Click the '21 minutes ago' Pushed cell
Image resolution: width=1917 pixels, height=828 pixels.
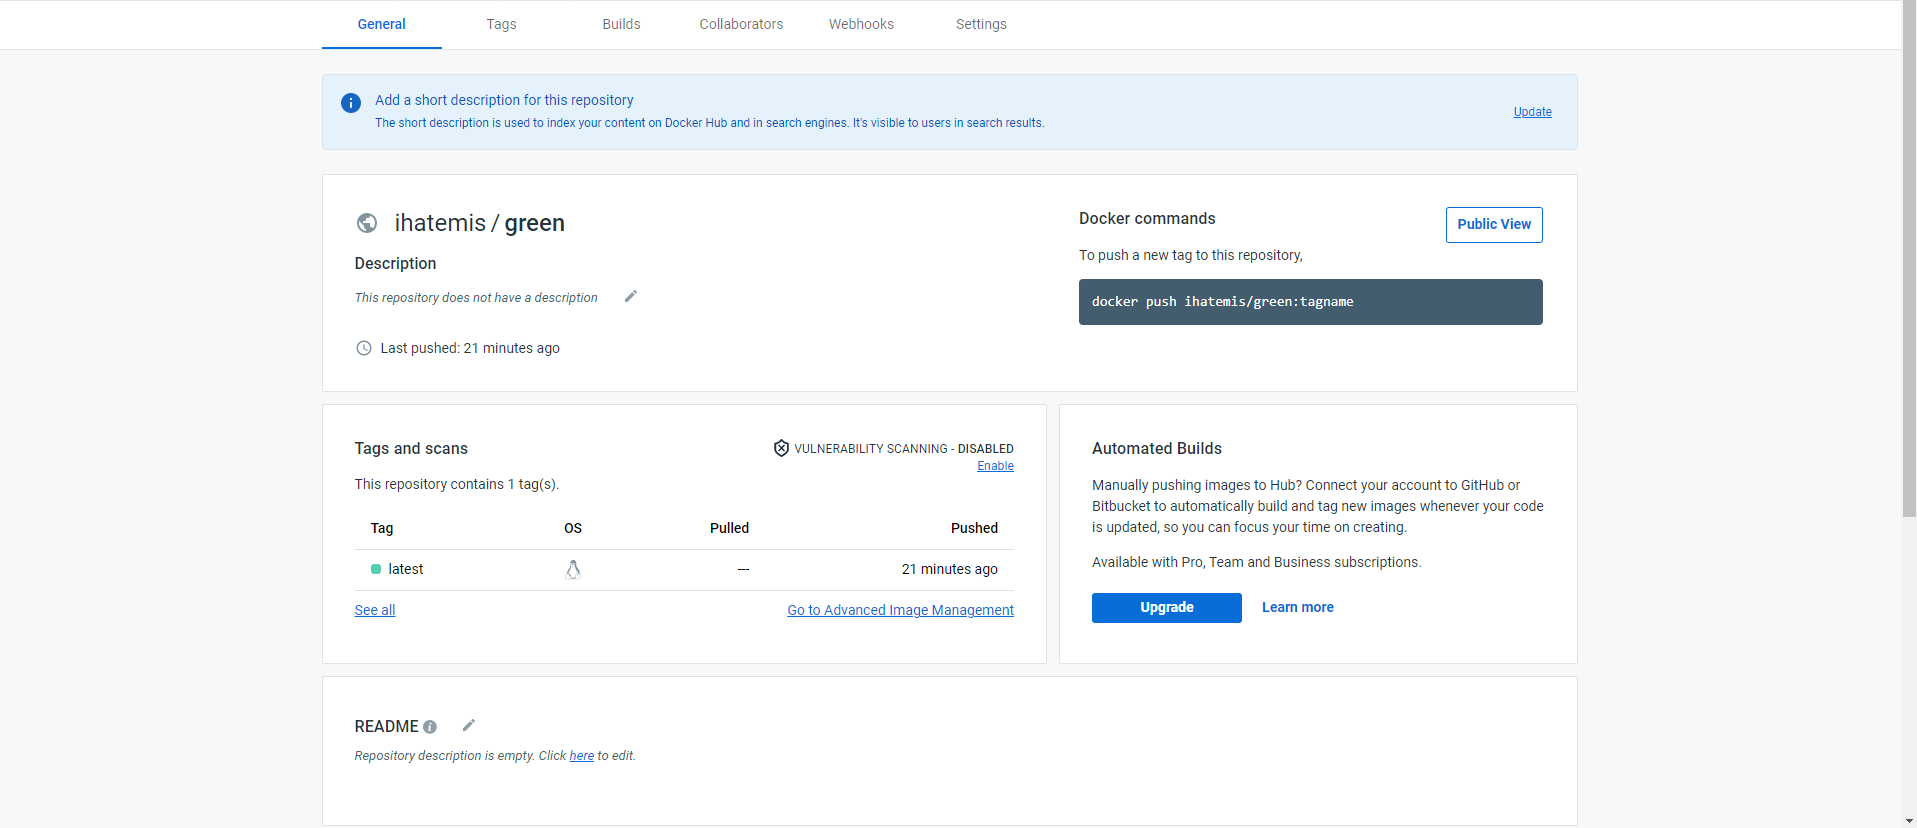point(950,569)
